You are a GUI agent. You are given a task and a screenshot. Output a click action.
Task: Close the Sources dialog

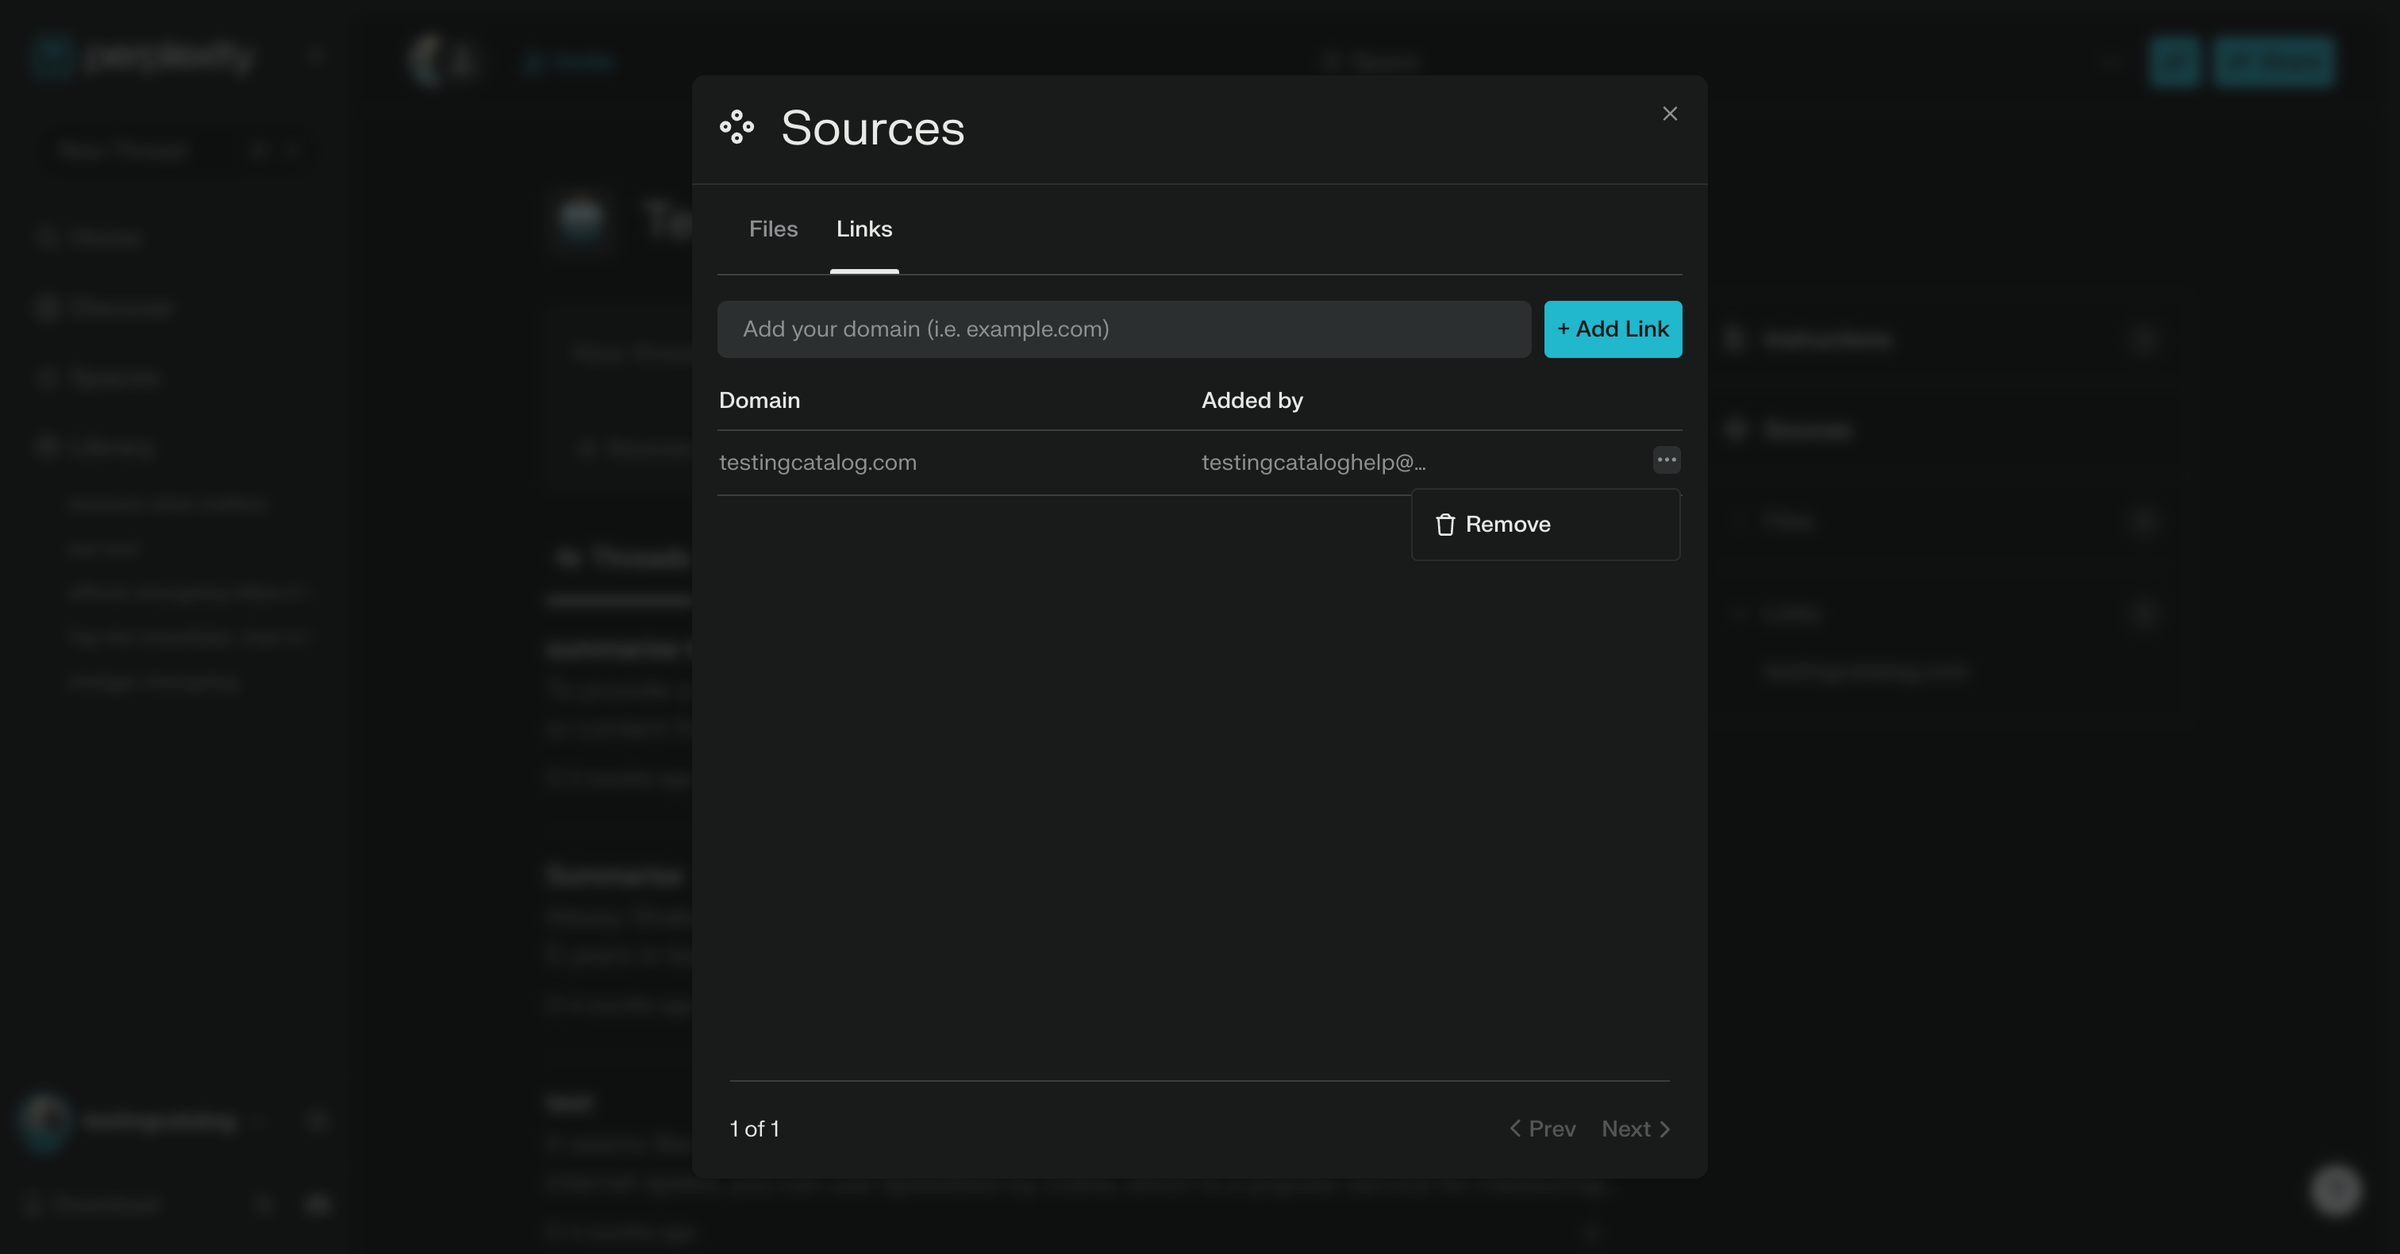click(x=1669, y=113)
